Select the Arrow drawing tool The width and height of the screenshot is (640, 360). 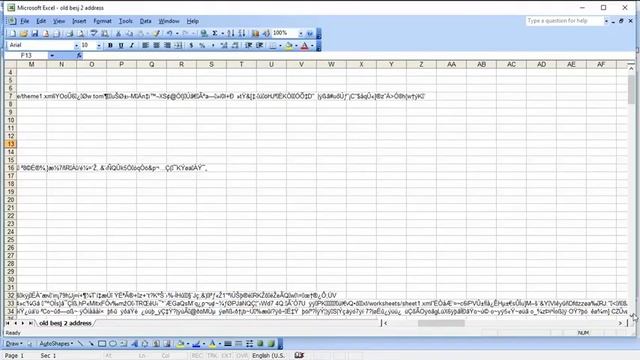tap(91, 344)
